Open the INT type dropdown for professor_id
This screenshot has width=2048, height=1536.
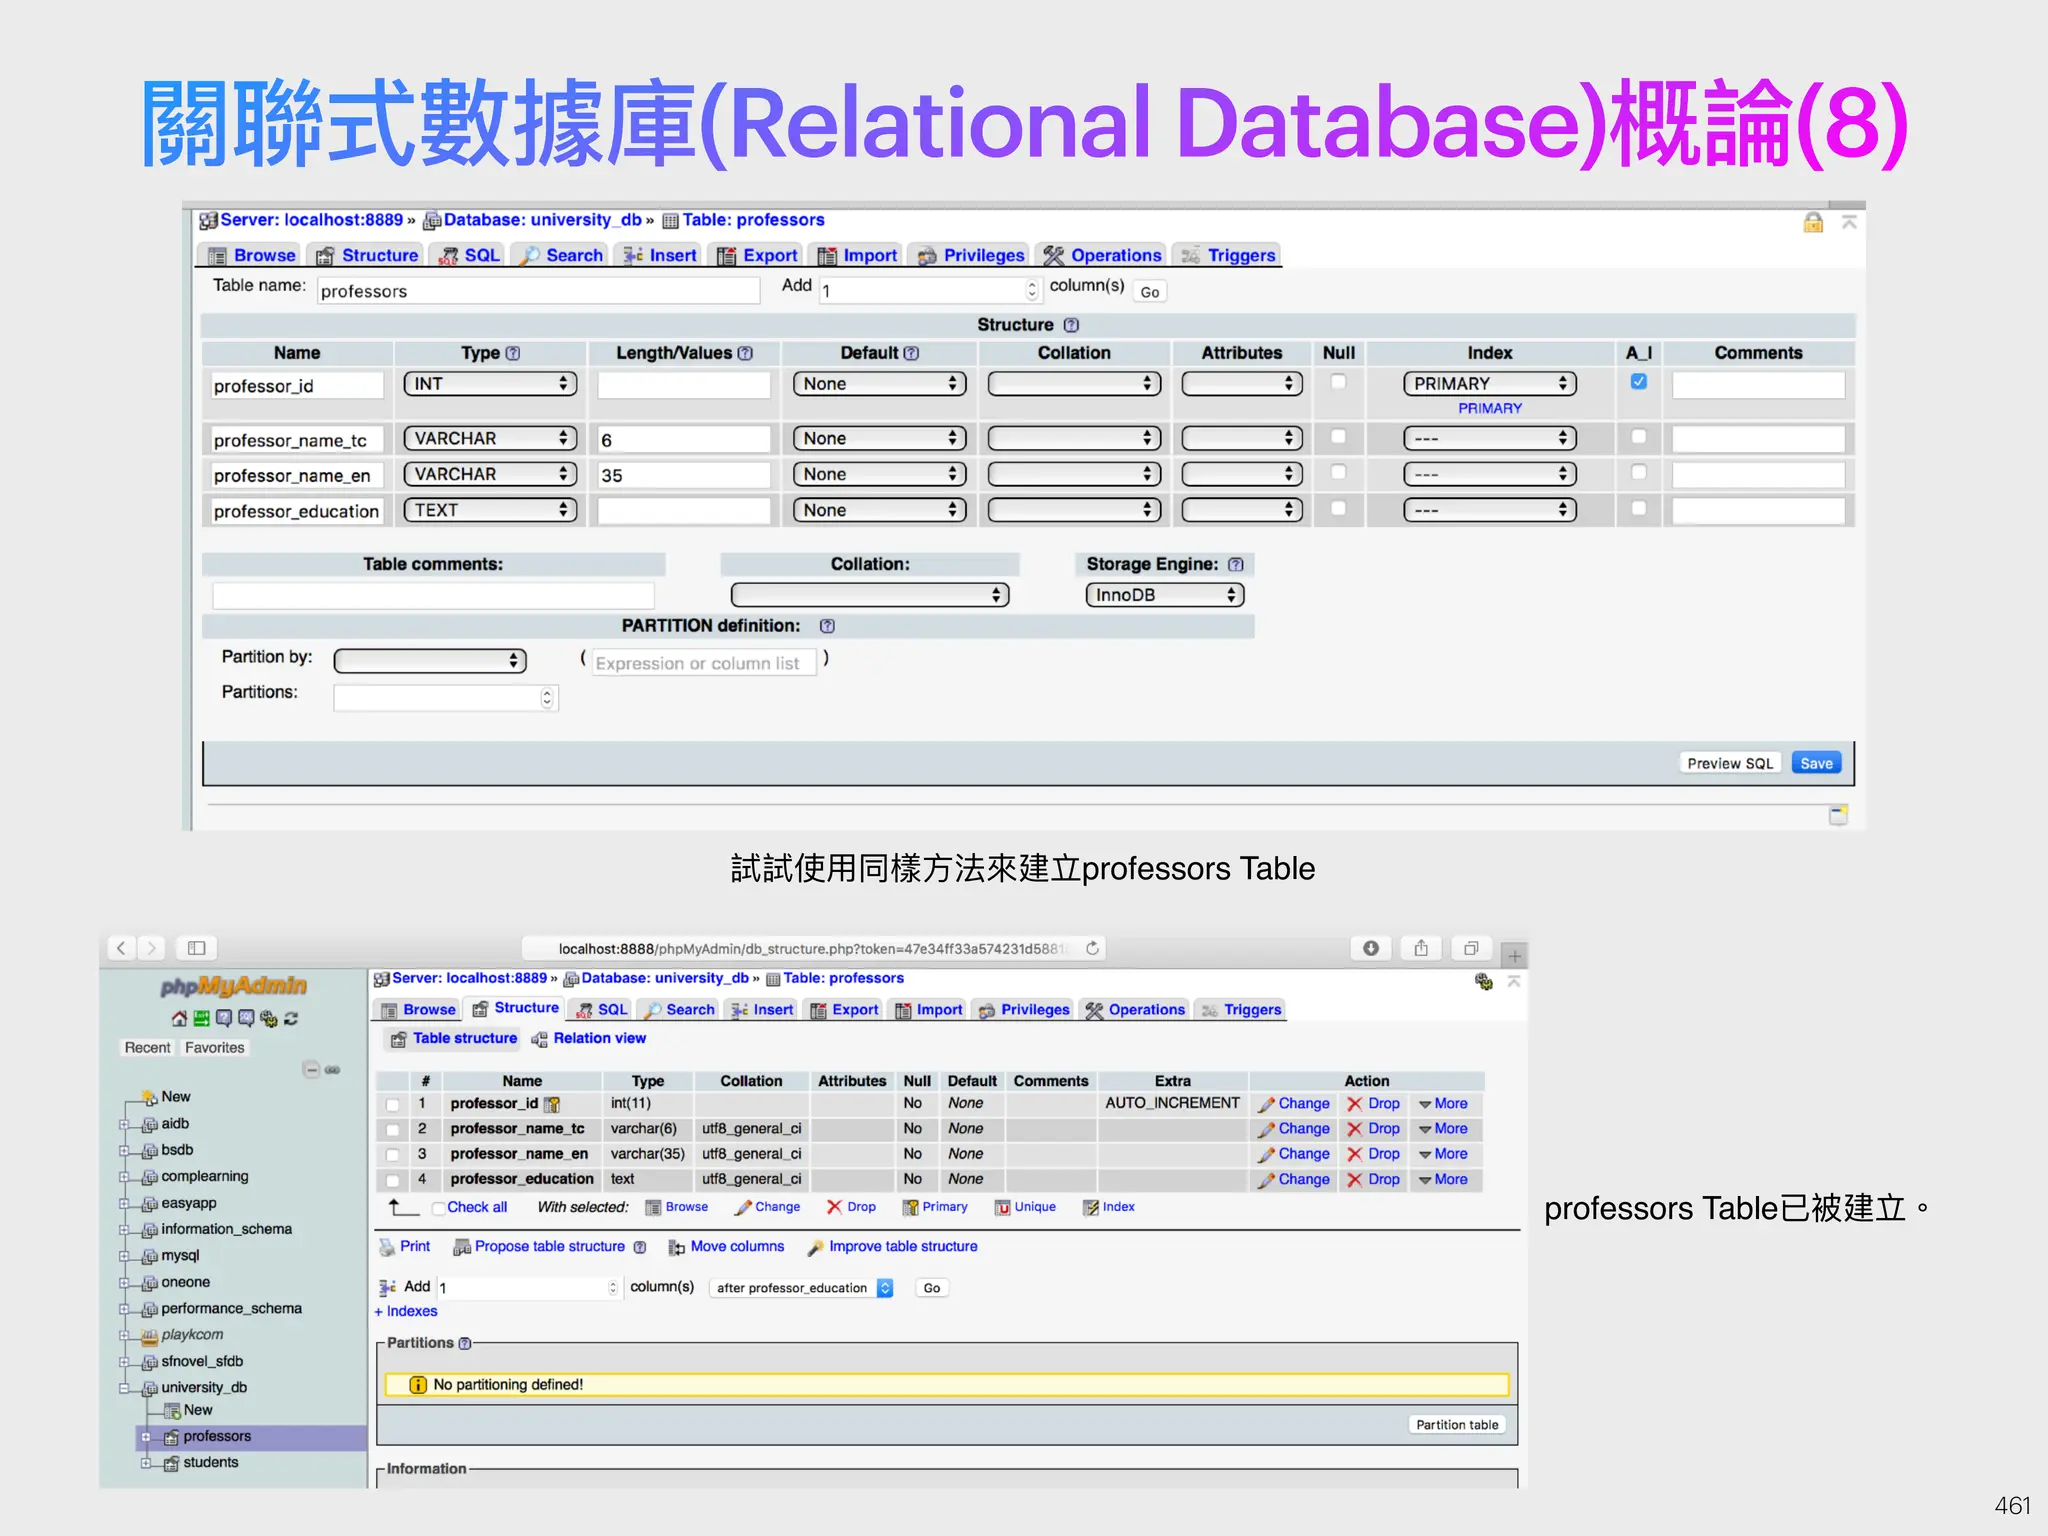point(490,384)
